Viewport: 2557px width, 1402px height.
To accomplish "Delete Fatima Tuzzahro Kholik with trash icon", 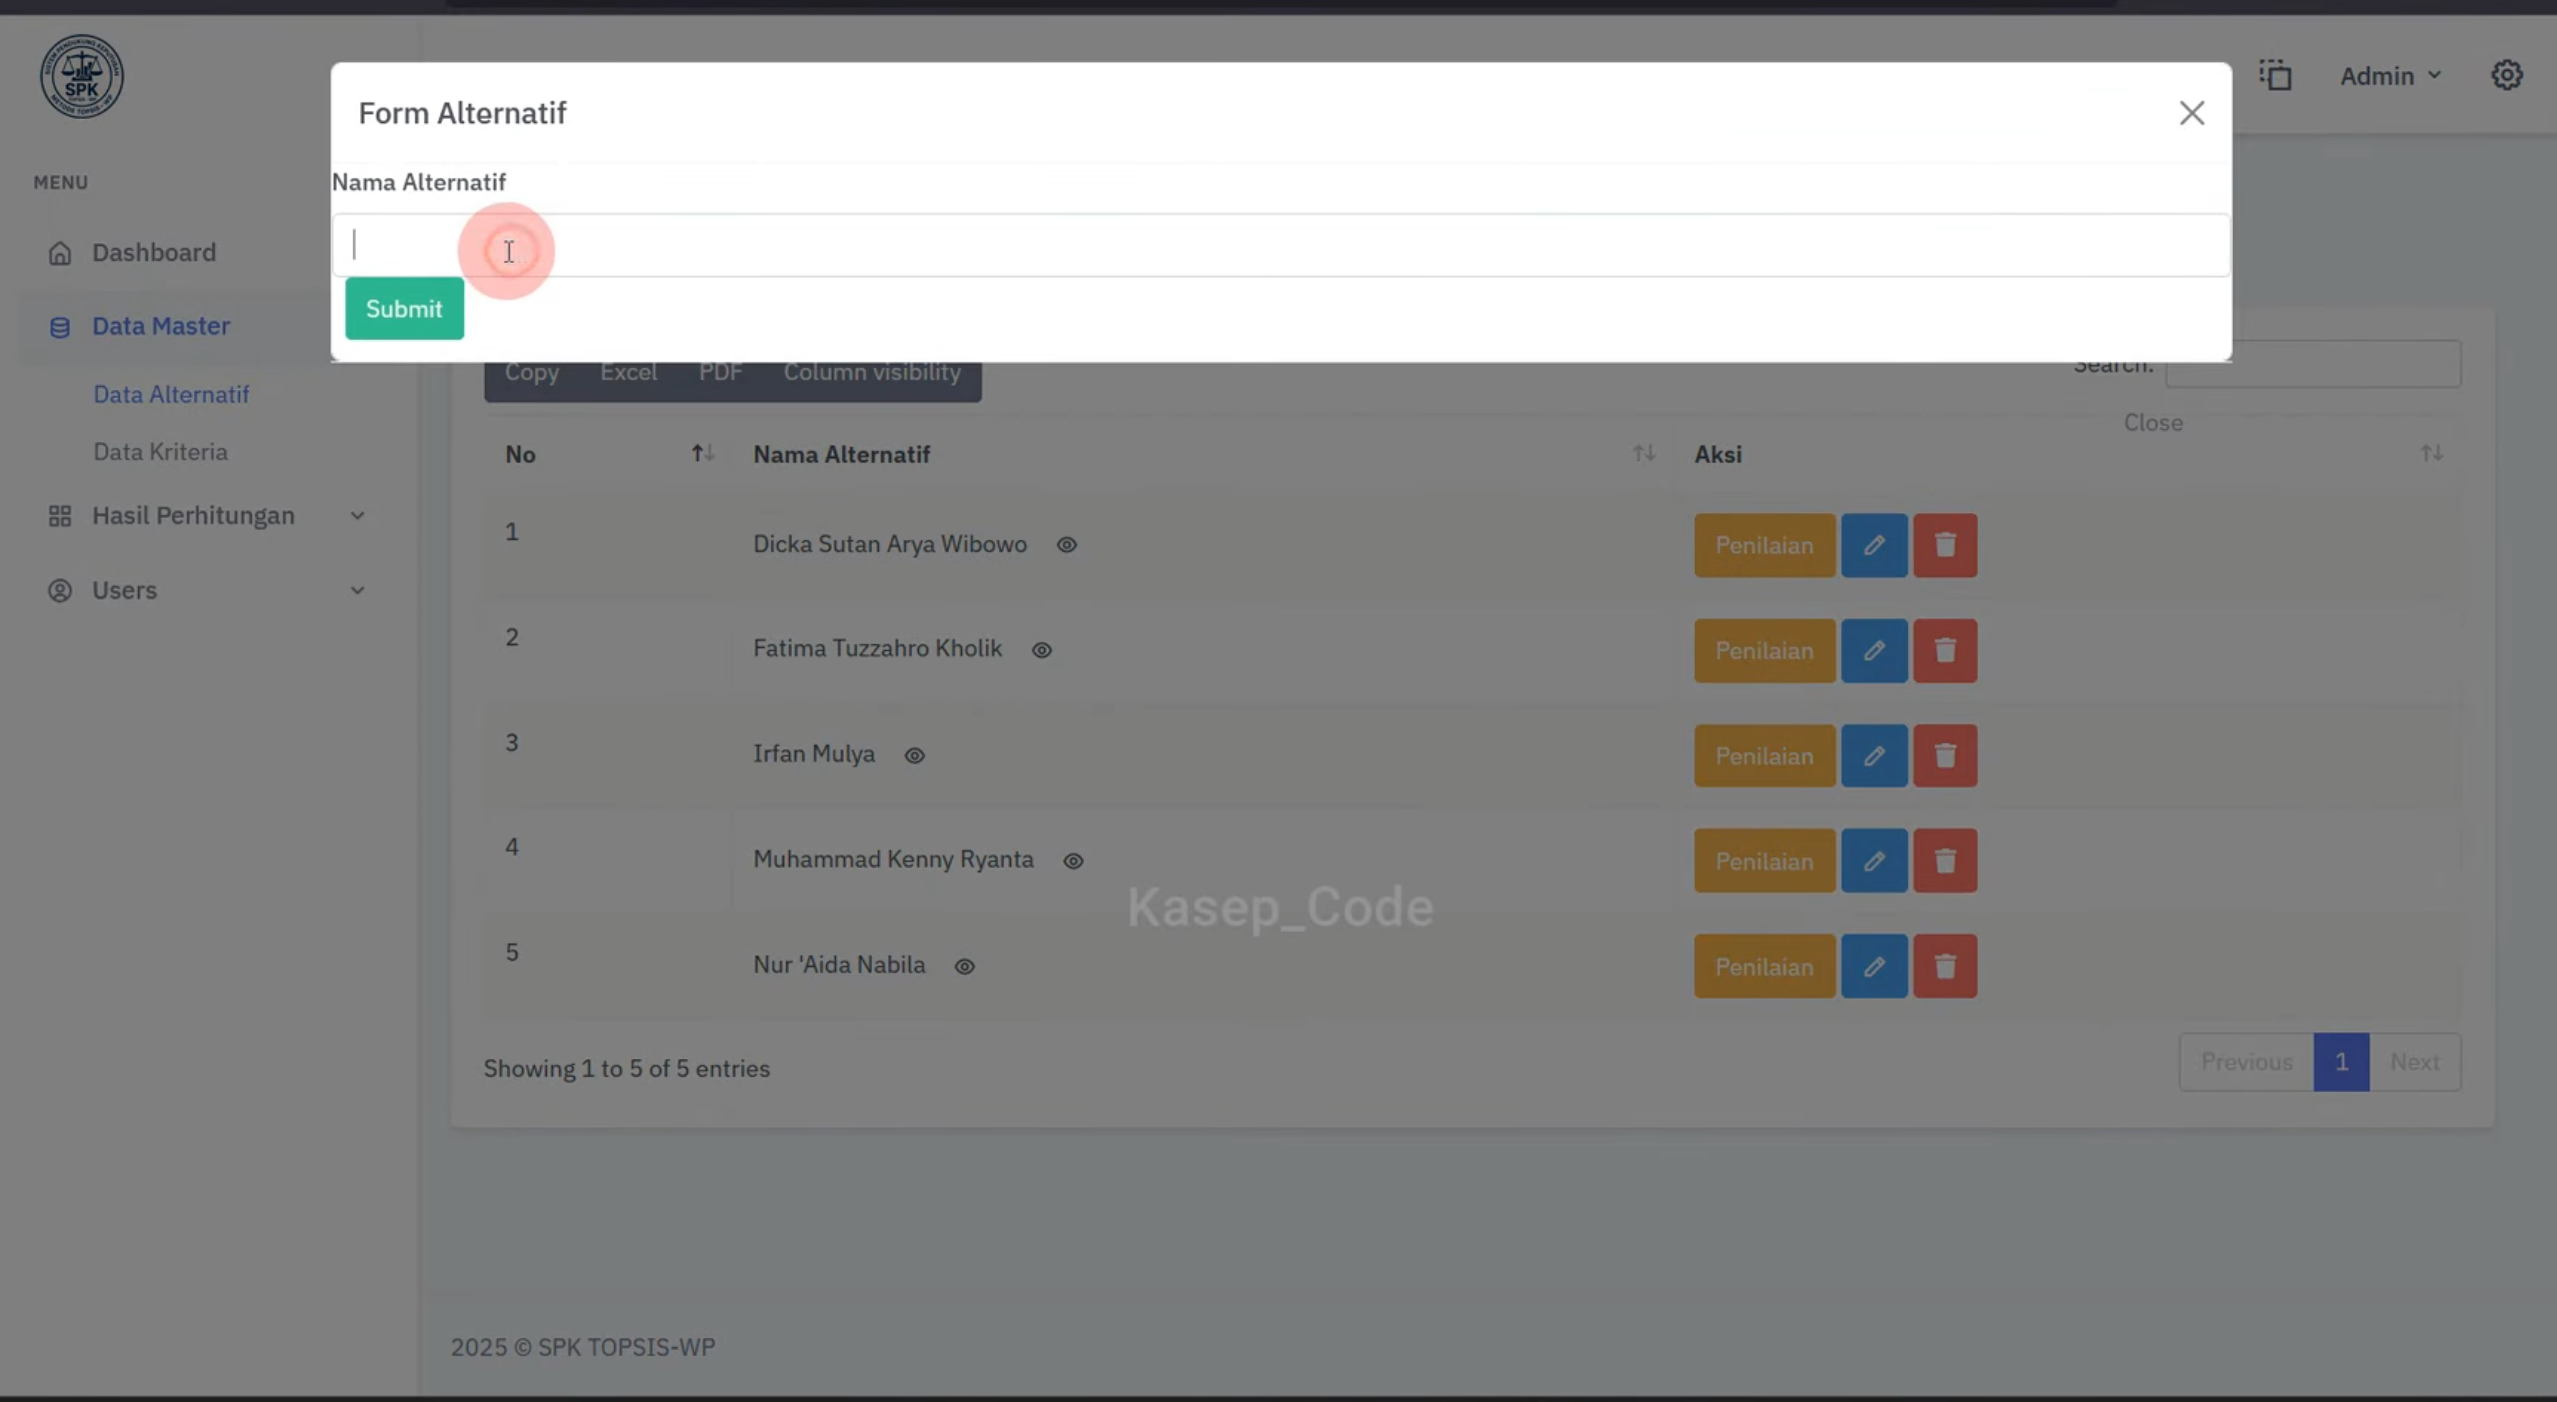I will click(x=1945, y=651).
